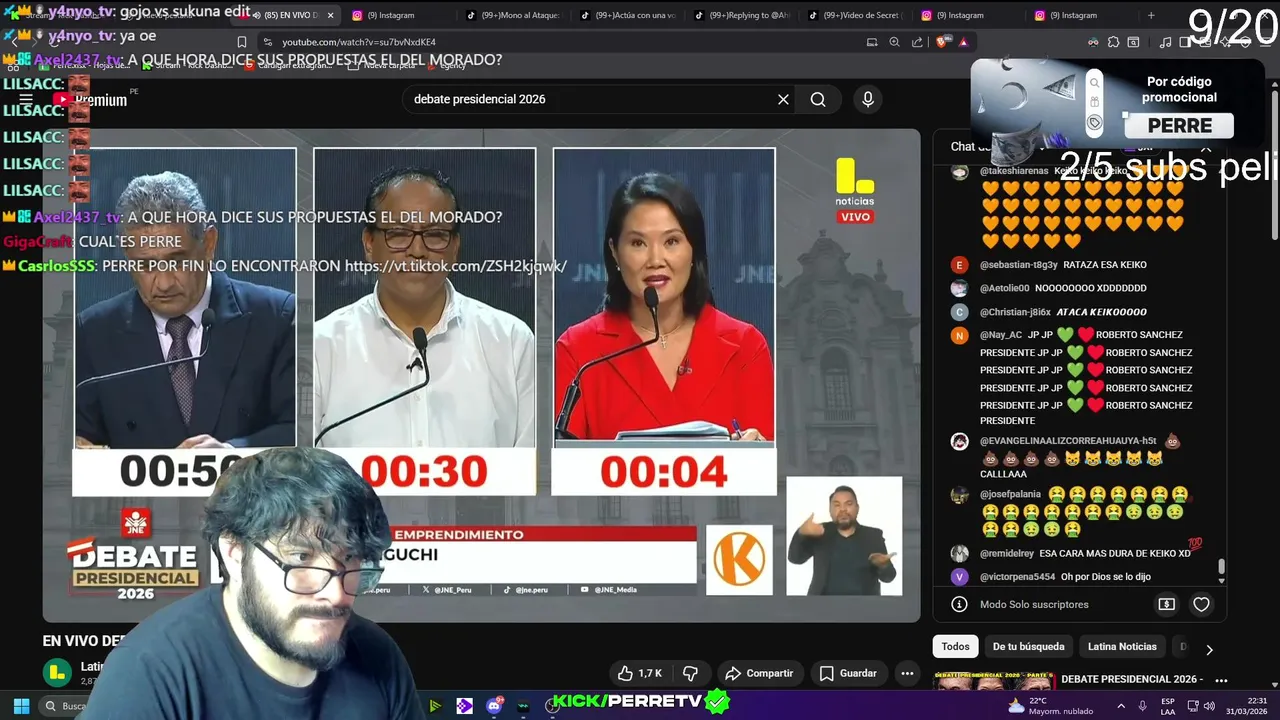
Task: Open a new browser tab with plus
Action: pos(1151,15)
